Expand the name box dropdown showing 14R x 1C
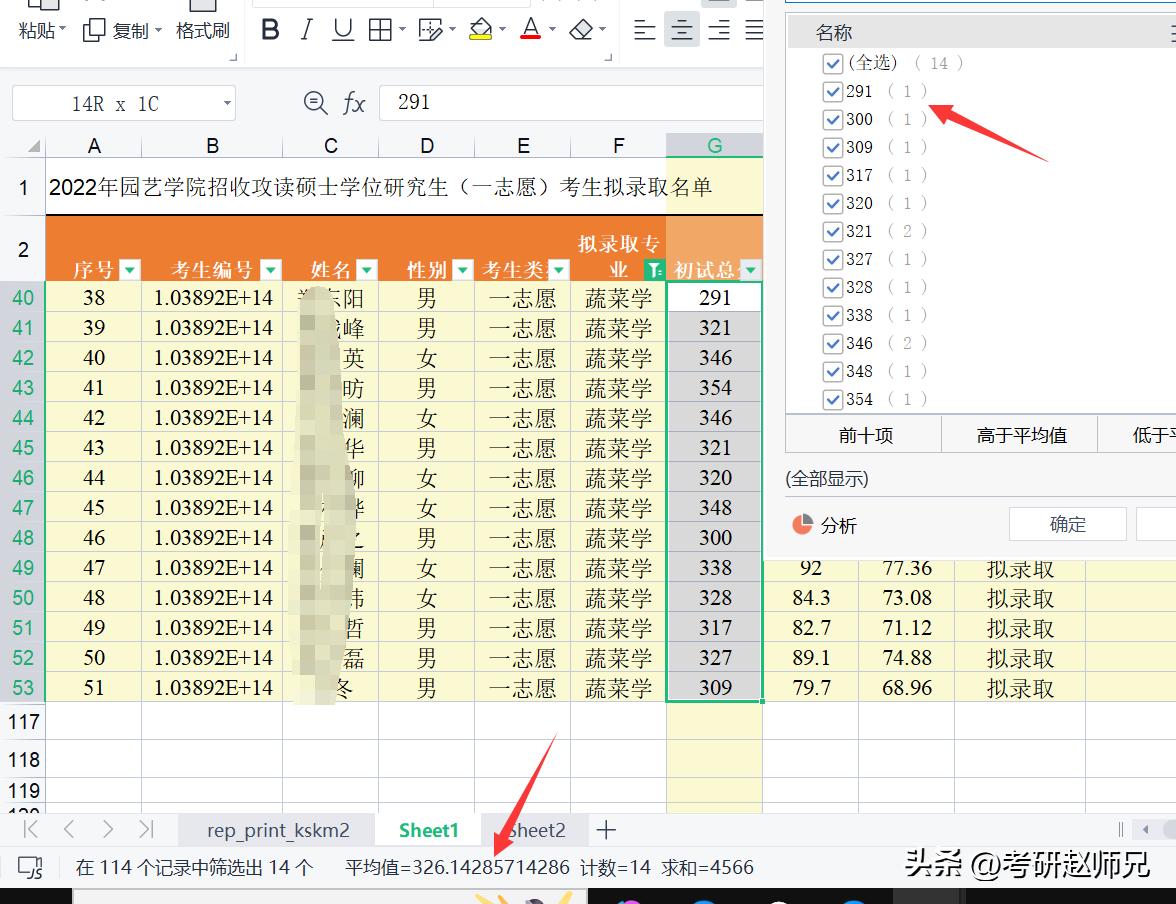This screenshot has width=1176, height=904. coord(227,103)
